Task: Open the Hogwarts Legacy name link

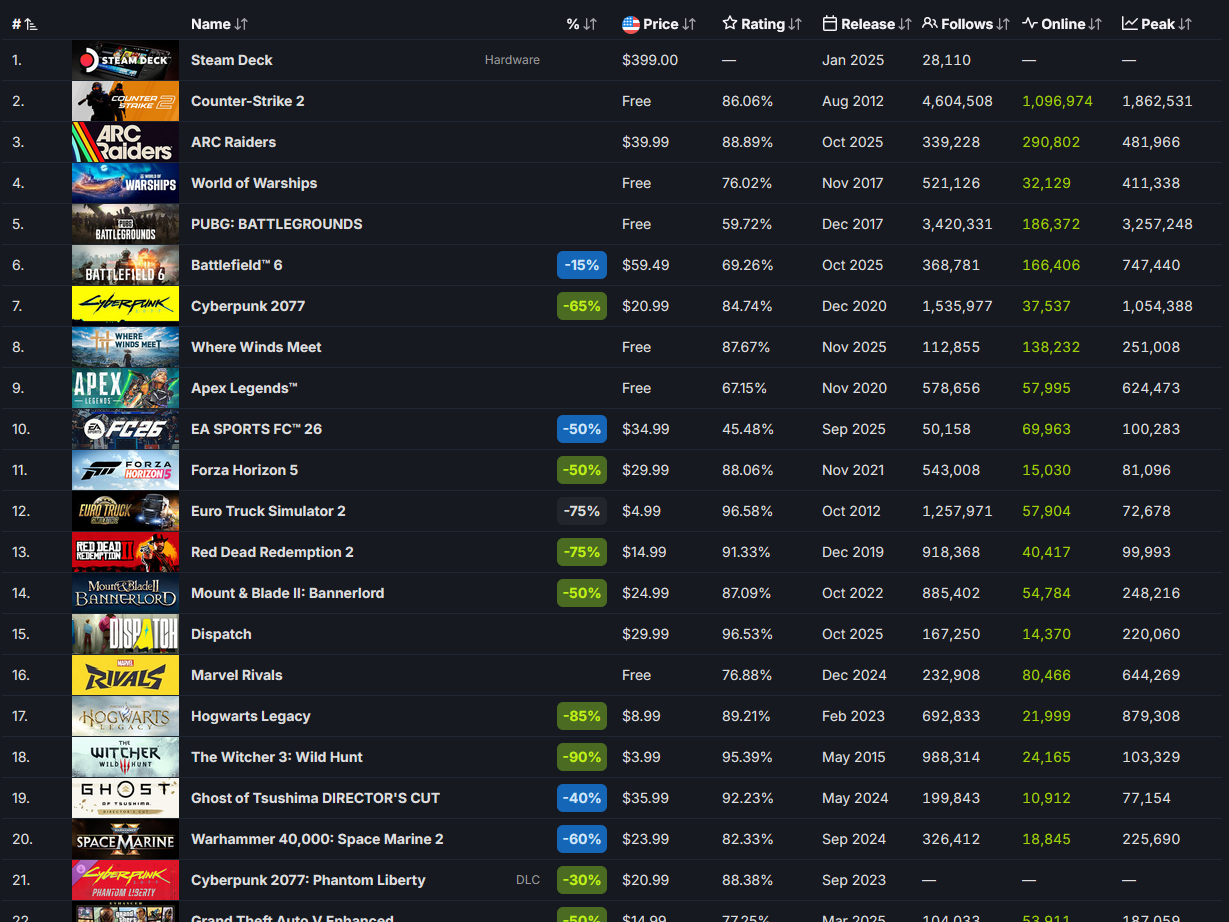Action: [x=251, y=716]
